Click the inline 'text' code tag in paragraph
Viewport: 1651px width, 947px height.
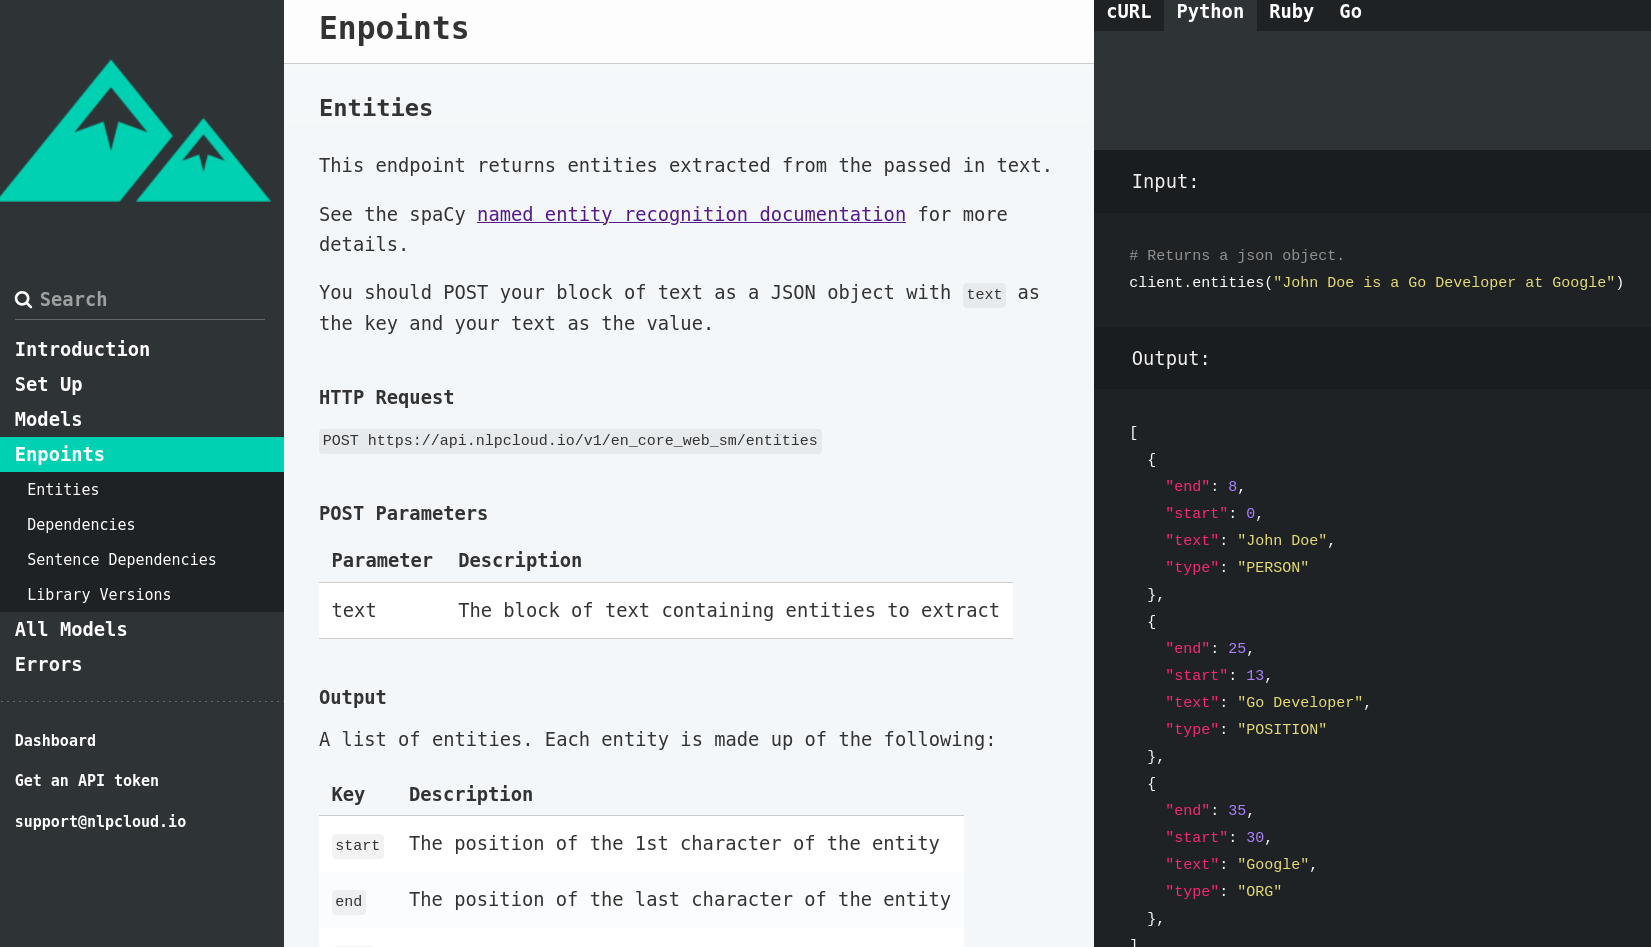tap(984, 294)
